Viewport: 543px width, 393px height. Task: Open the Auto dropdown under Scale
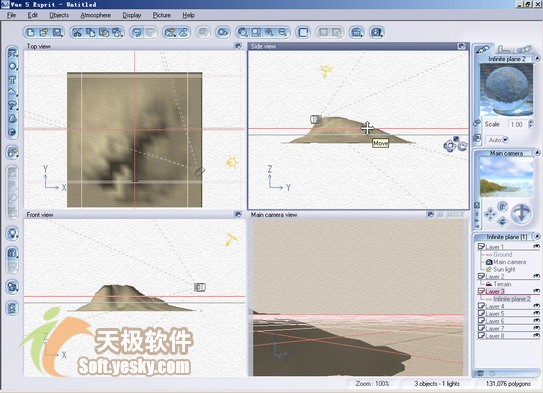(505, 140)
